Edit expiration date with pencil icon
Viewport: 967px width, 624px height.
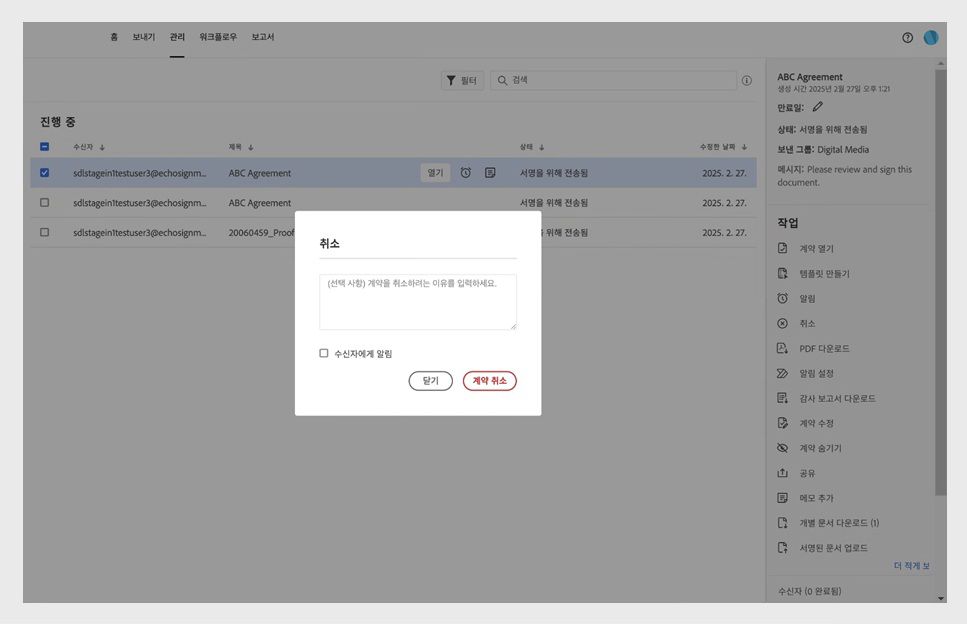(x=818, y=107)
